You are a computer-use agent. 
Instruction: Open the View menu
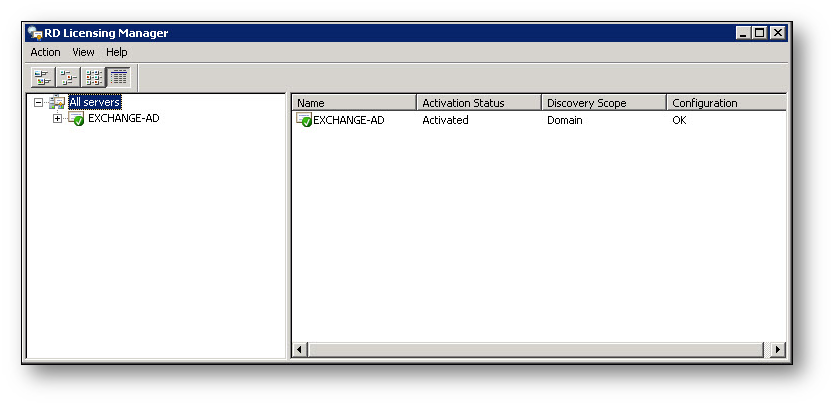[x=83, y=52]
